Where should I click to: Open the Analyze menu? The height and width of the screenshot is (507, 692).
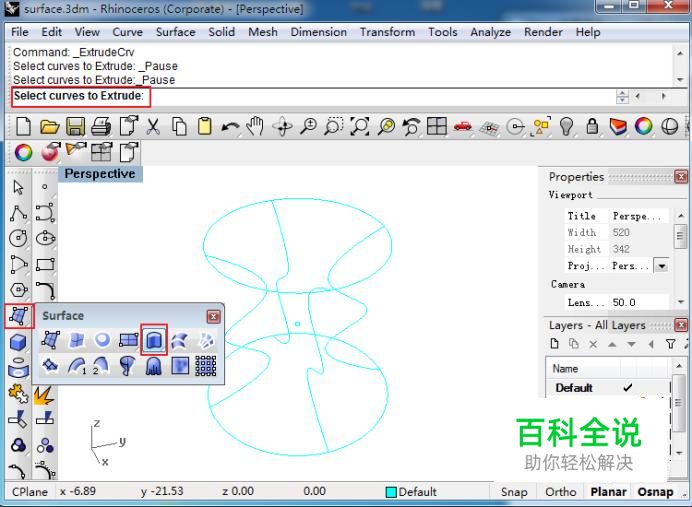coord(490,32)
